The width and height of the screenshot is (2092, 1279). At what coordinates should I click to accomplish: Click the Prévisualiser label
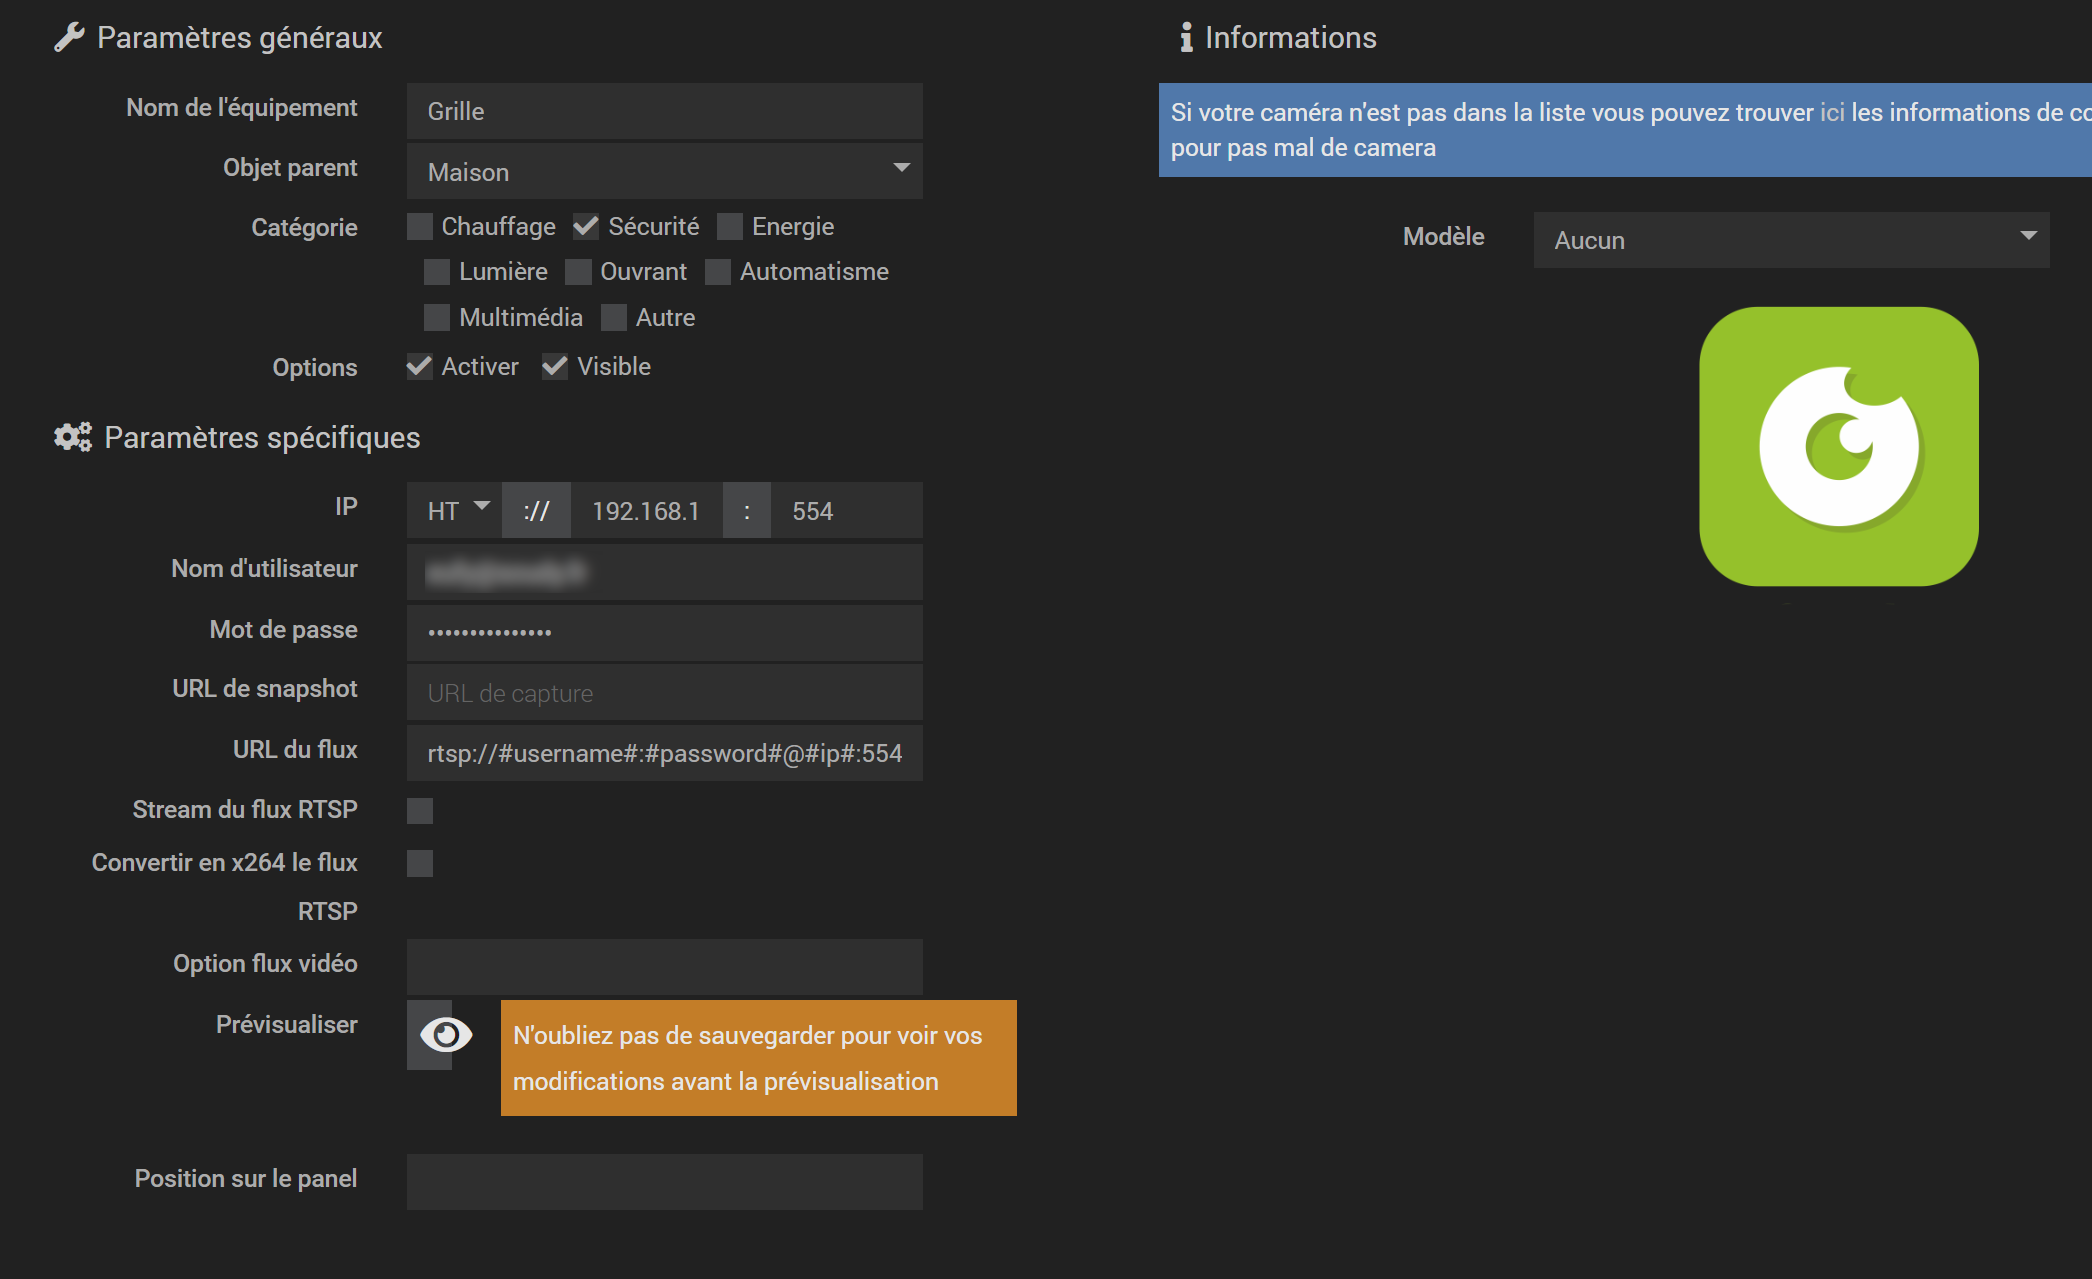286,1025
